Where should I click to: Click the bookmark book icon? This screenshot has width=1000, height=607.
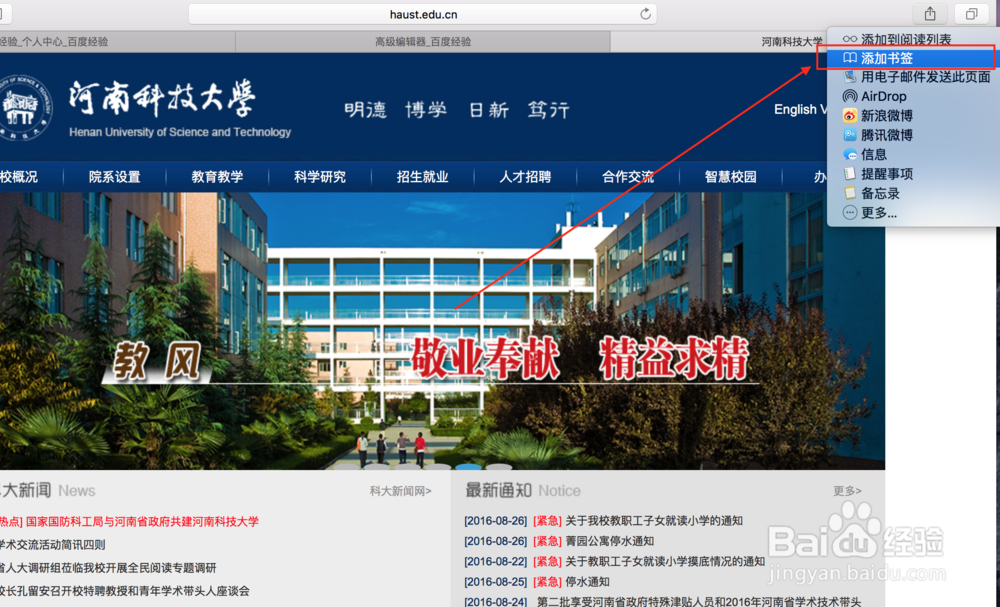(849, 58)
